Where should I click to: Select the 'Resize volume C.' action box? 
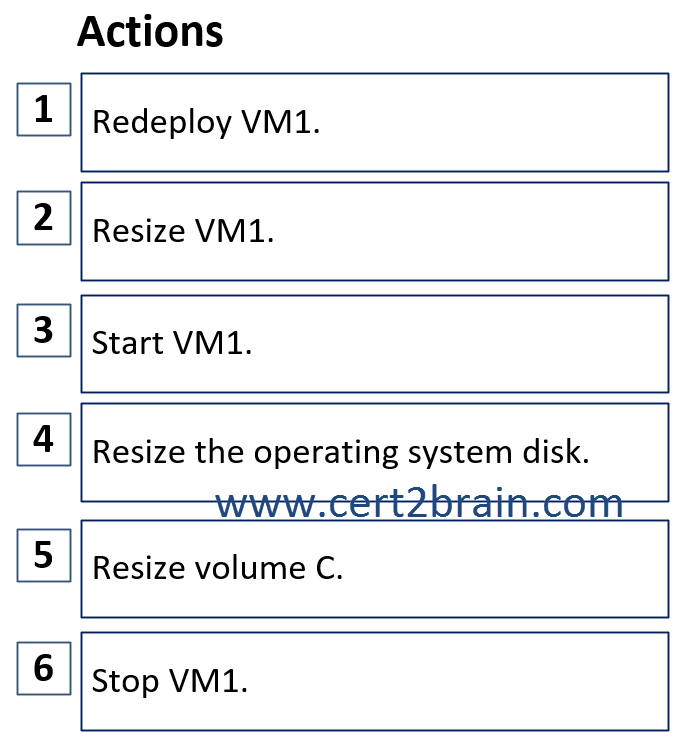coord(375,569)
